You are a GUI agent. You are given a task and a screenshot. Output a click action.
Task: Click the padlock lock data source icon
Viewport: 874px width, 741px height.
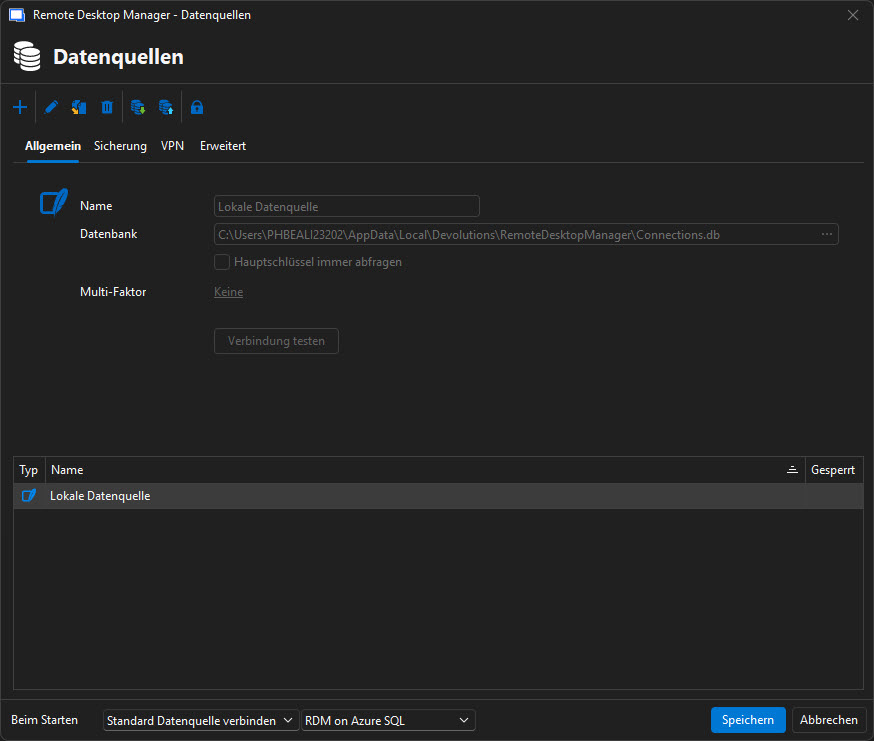197,107
